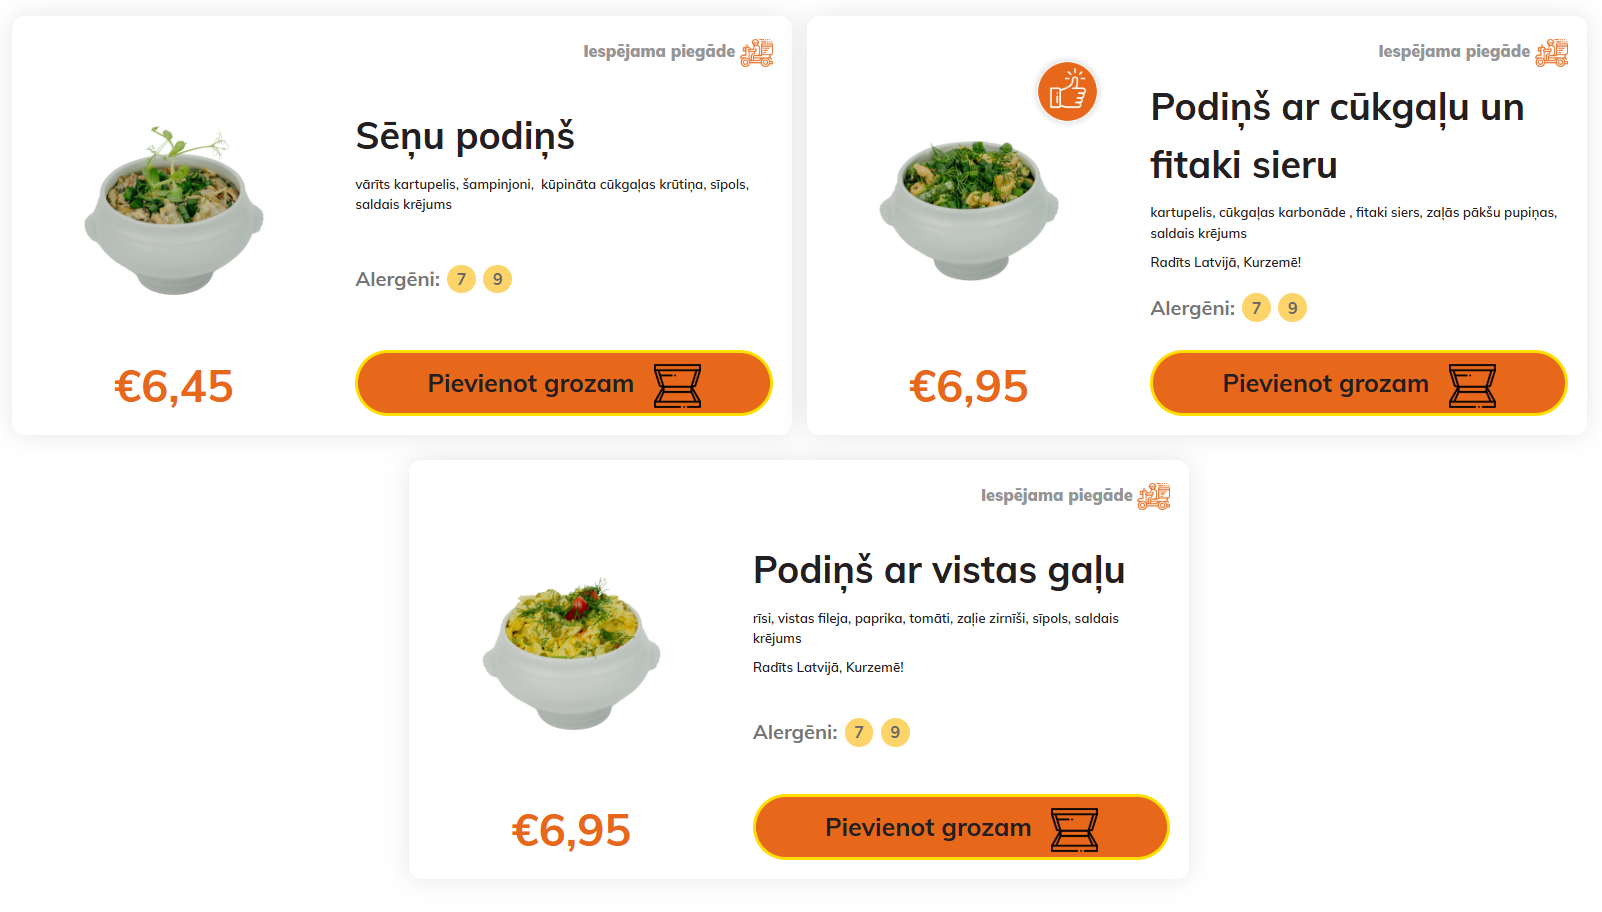Click the Podiņš ar vistas gaļu title
Screen dimensions: 1602x912
pos(939,570)
